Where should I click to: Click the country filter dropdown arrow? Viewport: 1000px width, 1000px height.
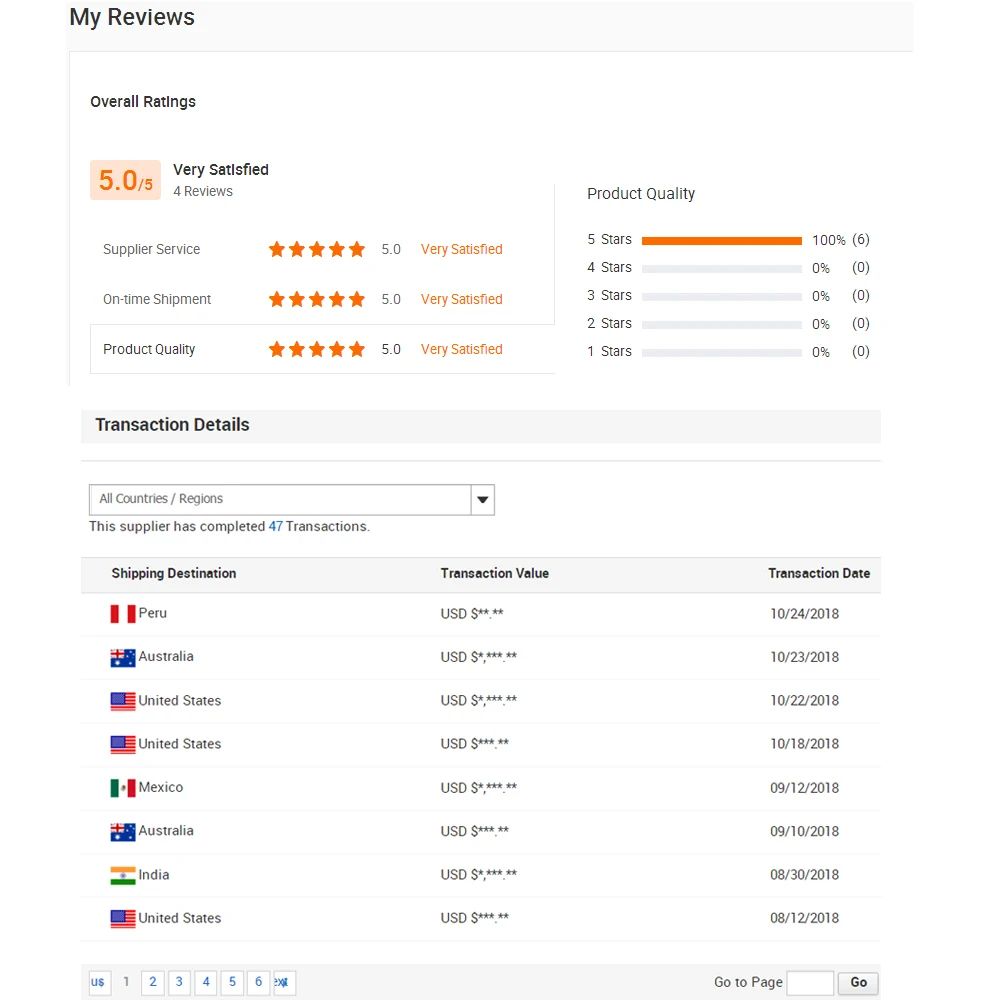tap(483, 499)
